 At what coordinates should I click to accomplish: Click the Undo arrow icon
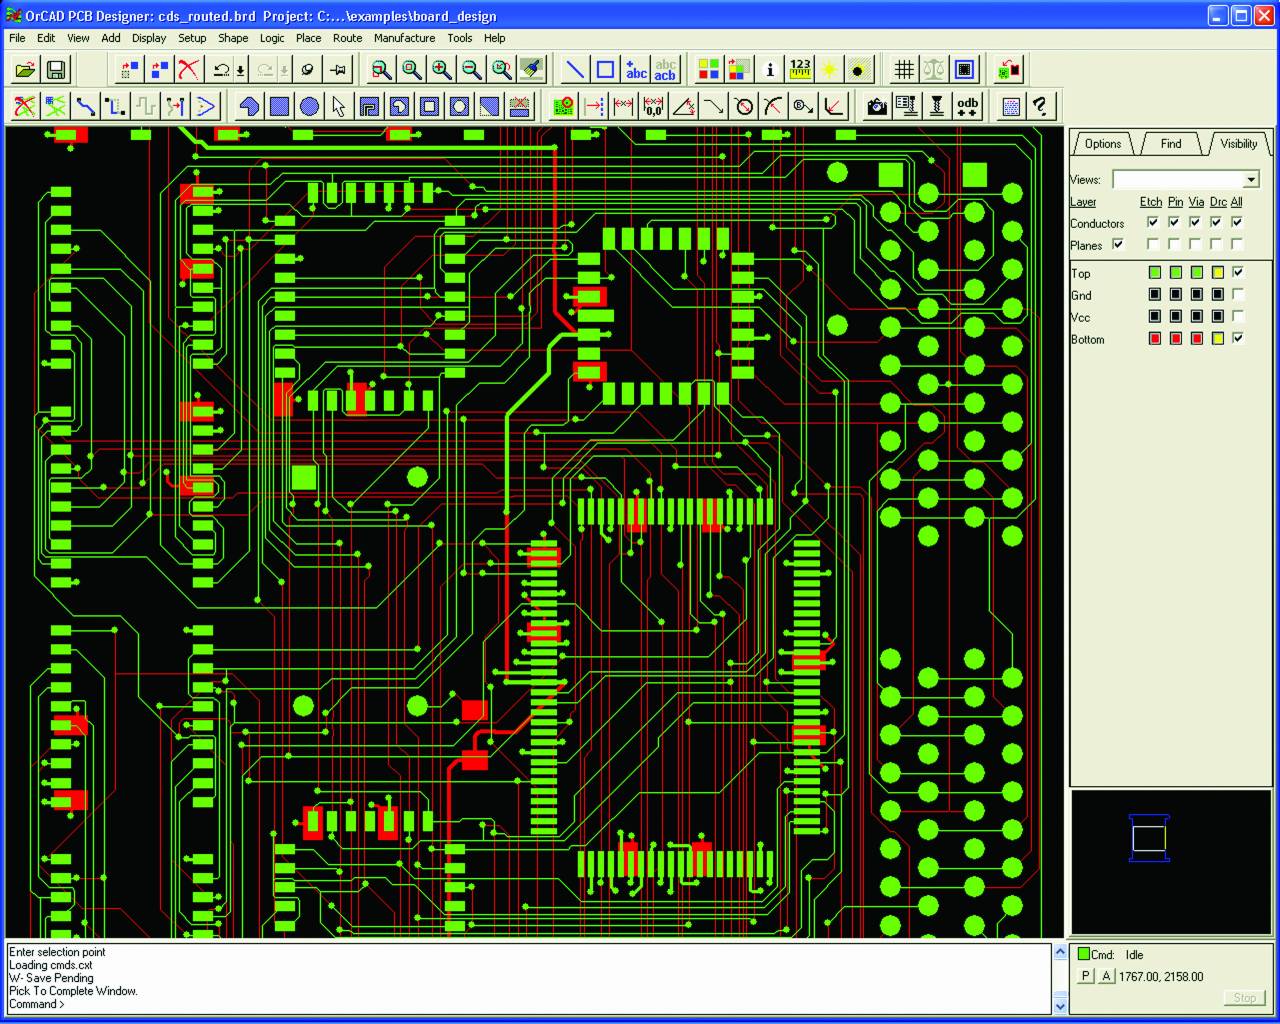click(221, 69)
